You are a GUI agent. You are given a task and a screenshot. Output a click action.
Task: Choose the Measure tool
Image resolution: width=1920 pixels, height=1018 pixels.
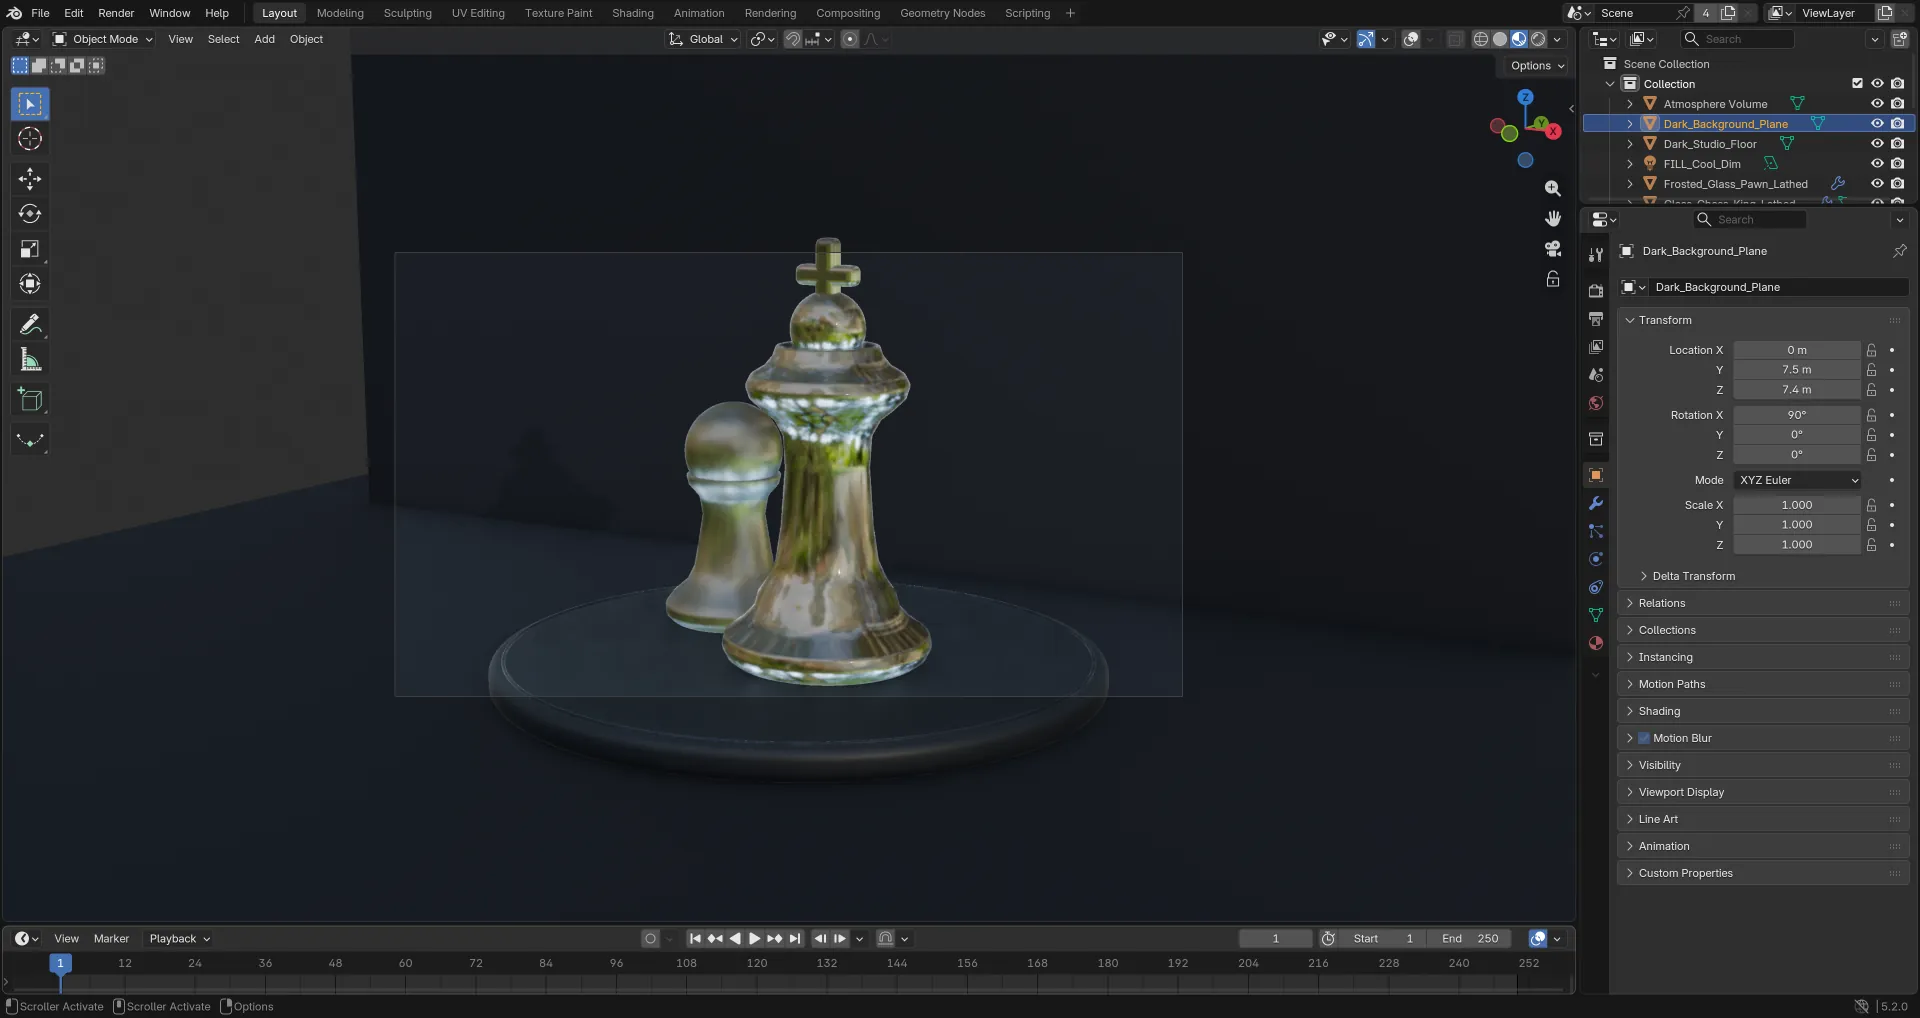30,360
